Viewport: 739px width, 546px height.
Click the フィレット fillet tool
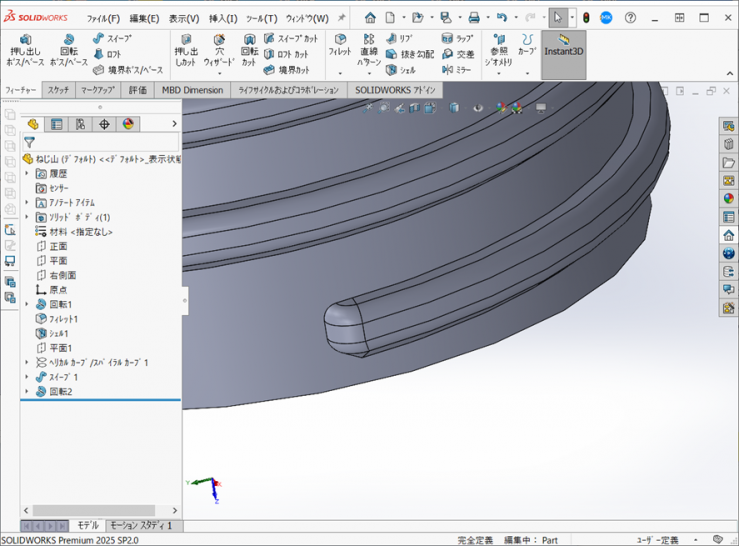[340, 46]
